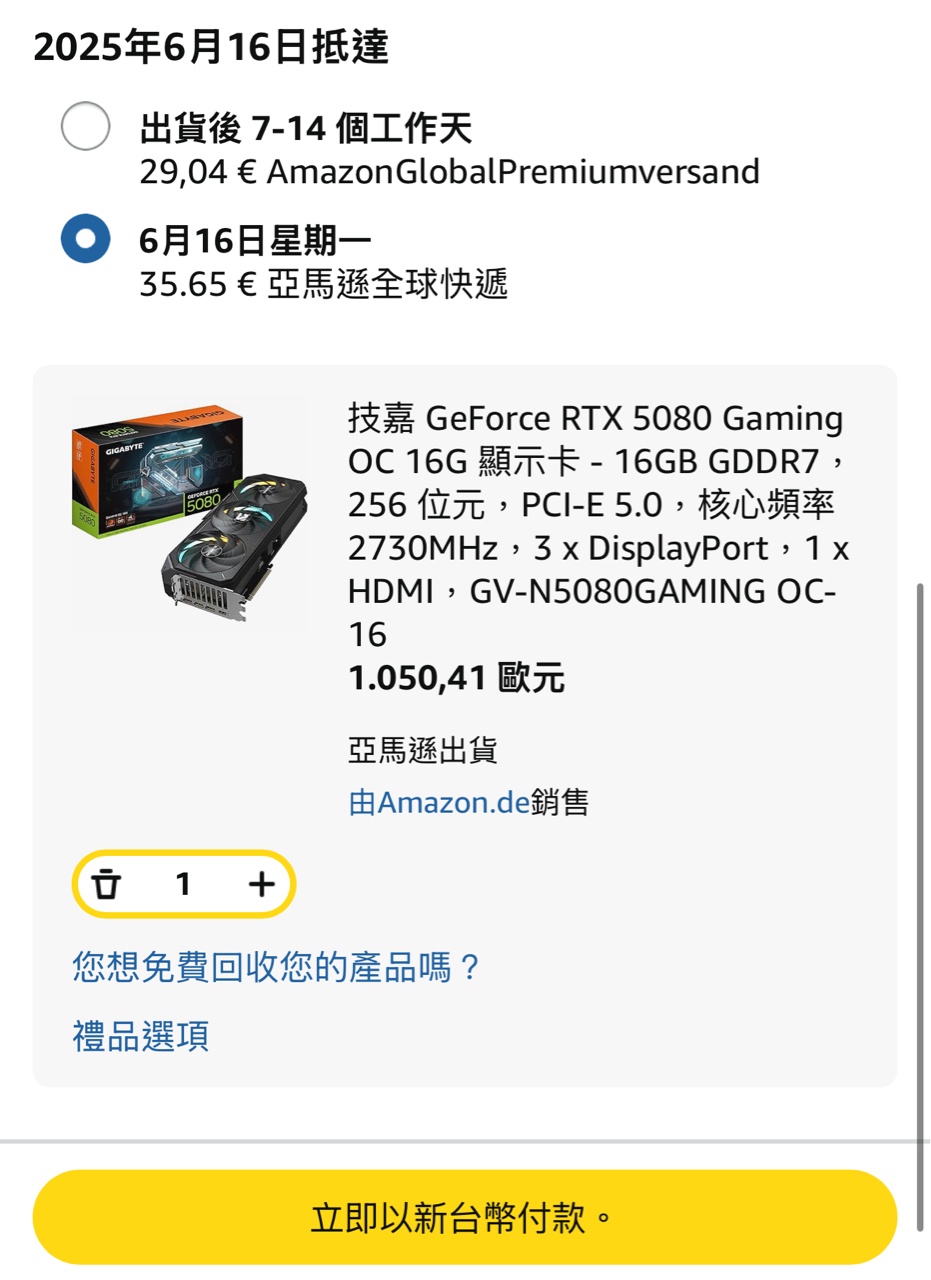Tap the 6月16日星期一 option label
This screenshot has width=931, height=1280.
[x=255, y=240]
